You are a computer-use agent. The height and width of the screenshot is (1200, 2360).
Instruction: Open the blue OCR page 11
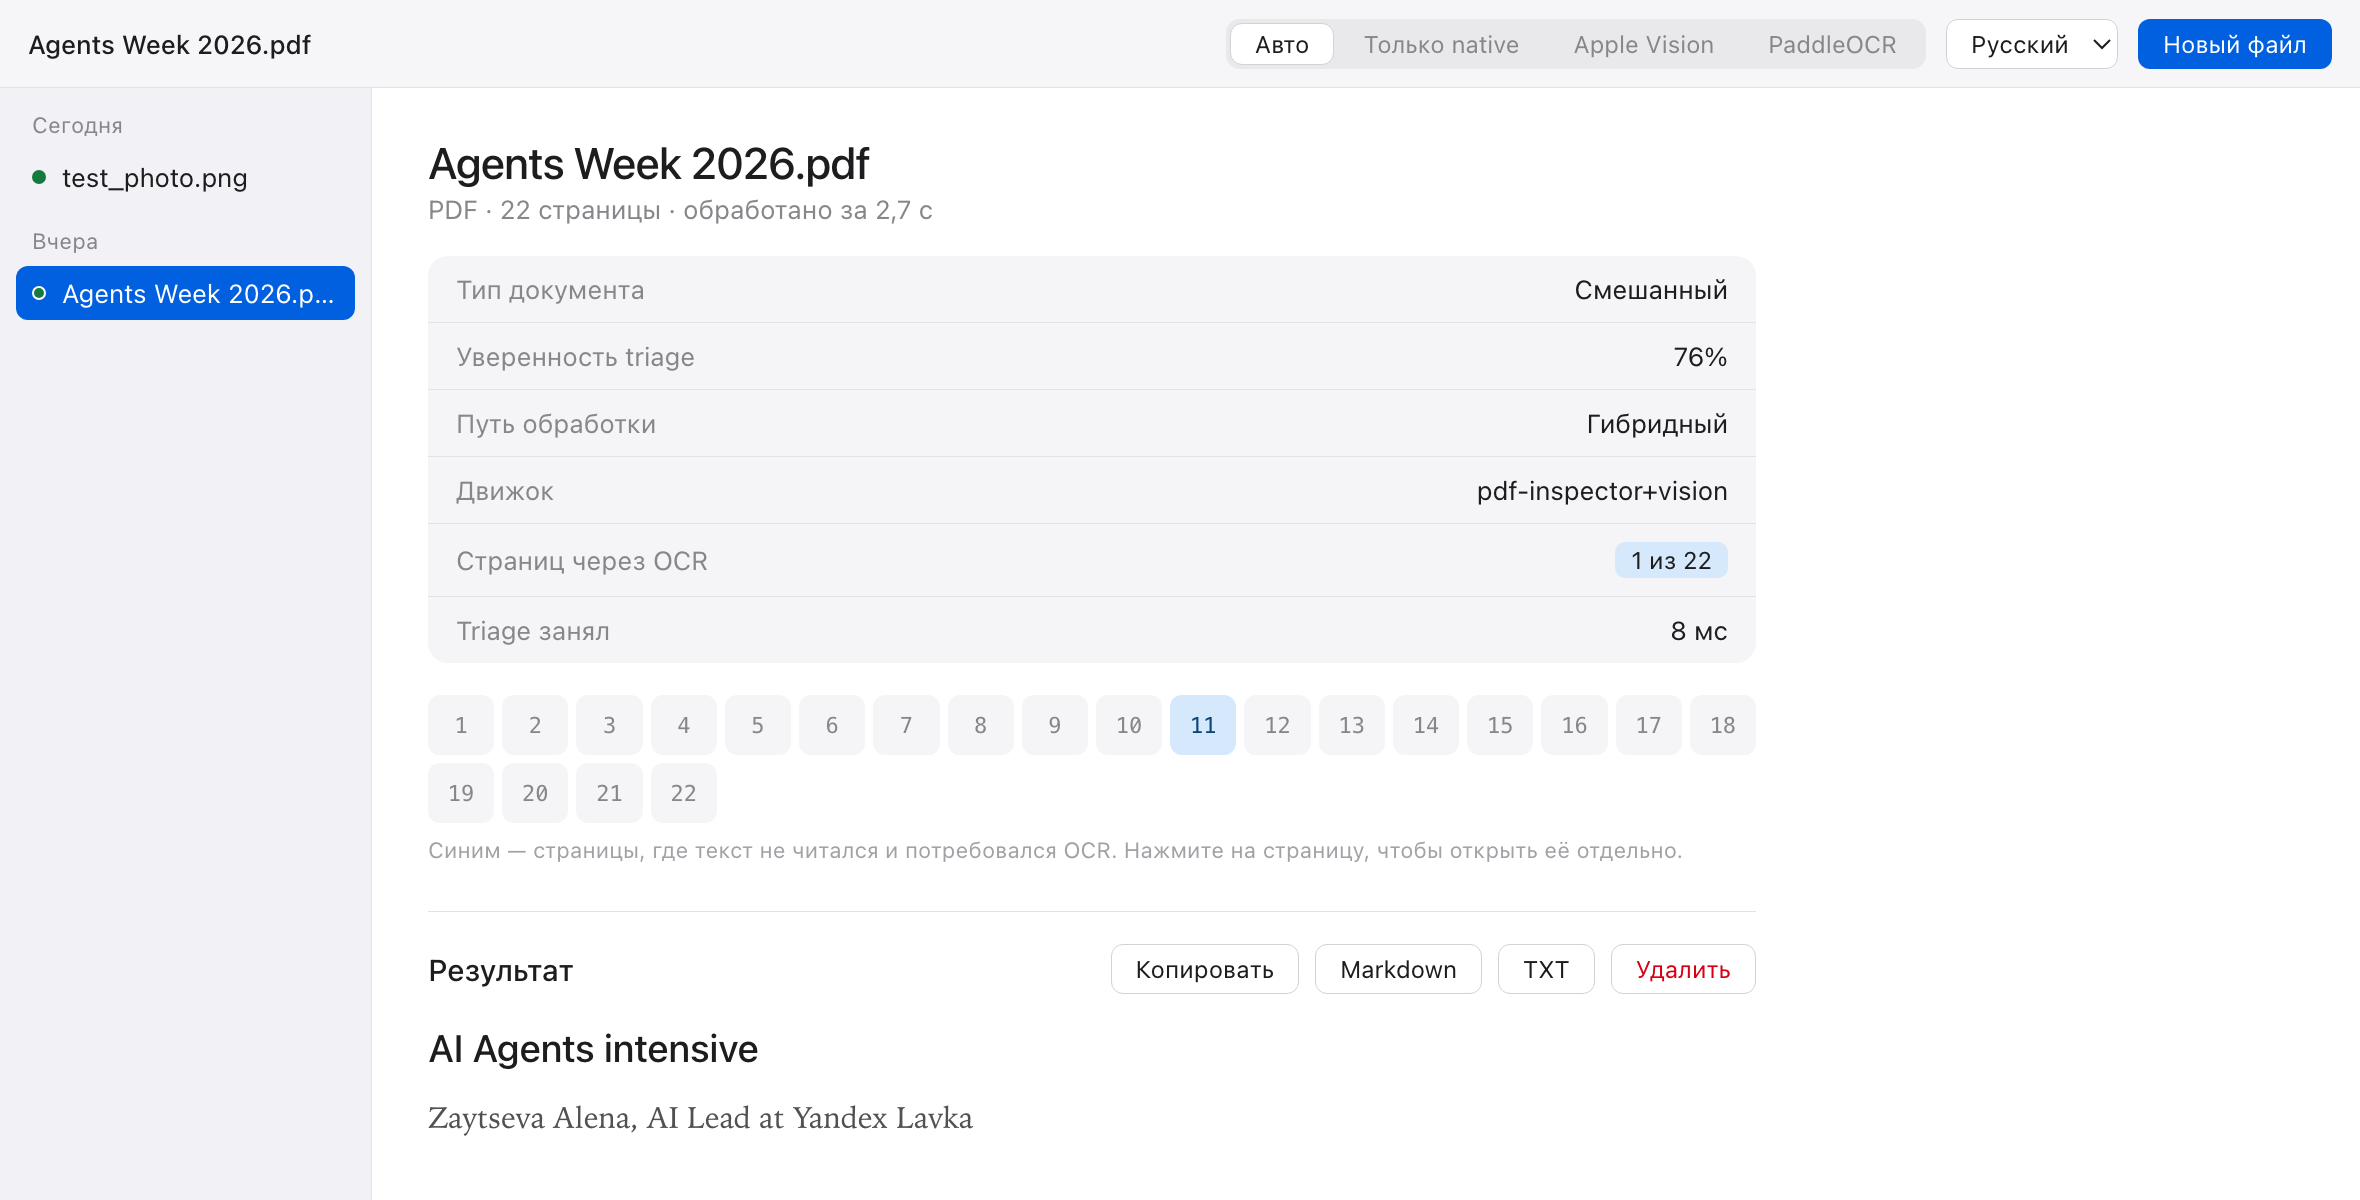pos(1203,725)
